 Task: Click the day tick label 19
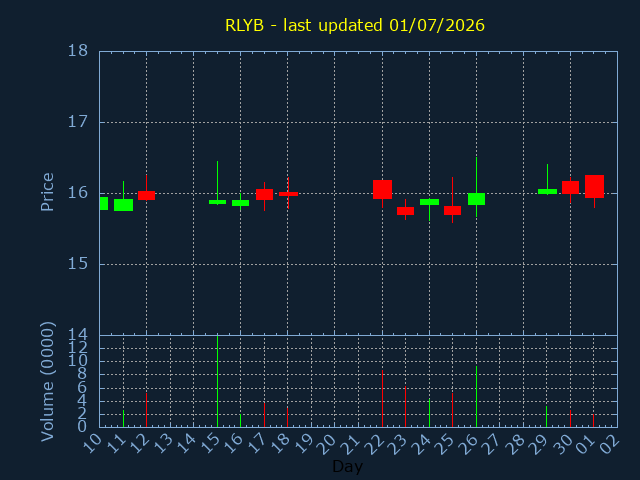304,444
